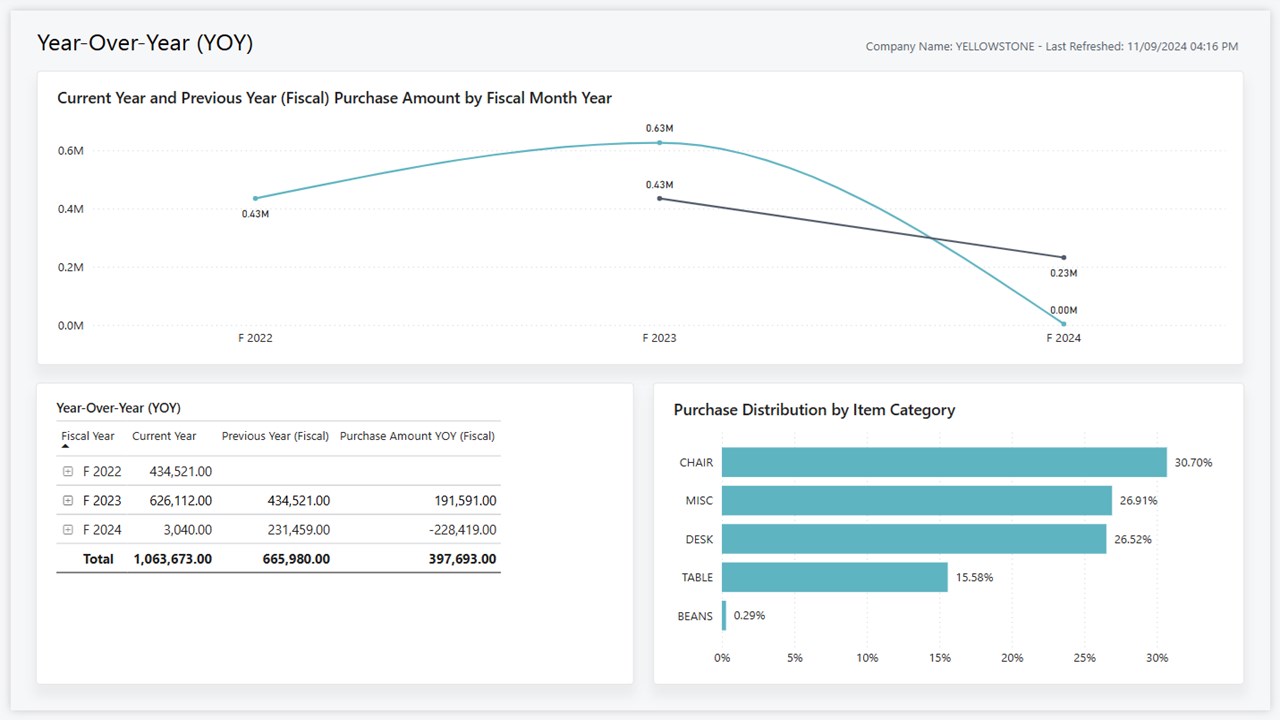Click the Purchase Distribution by Item Category title
Image resolution: width=1280 pixels, height=720 pixels.
pos(814,410)
